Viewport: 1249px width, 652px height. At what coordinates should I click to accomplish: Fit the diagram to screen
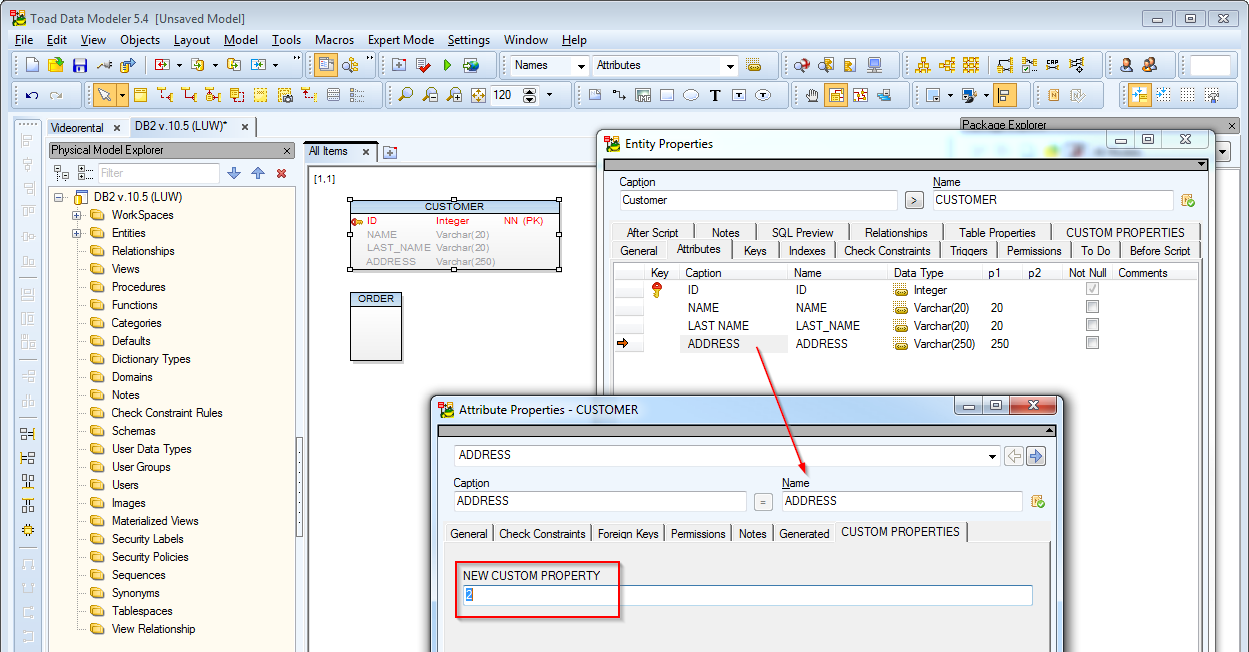[478, 95]
